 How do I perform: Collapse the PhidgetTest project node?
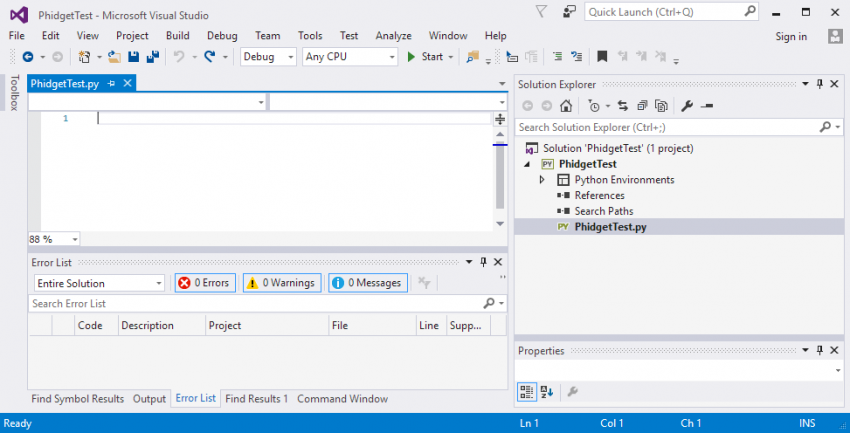tap(527, 164)
